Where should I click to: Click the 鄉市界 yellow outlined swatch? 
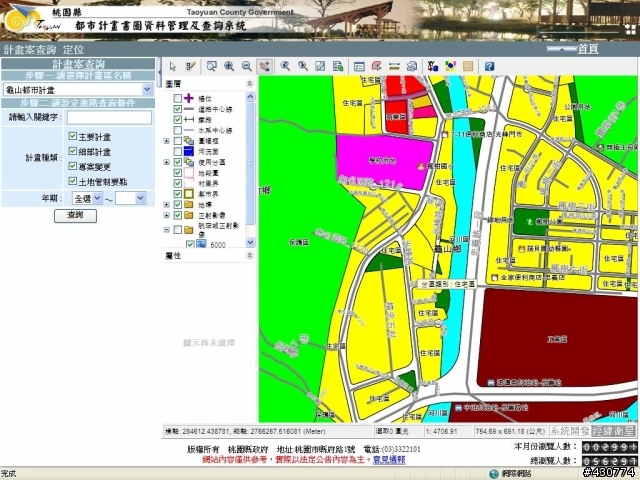(189, 194)
